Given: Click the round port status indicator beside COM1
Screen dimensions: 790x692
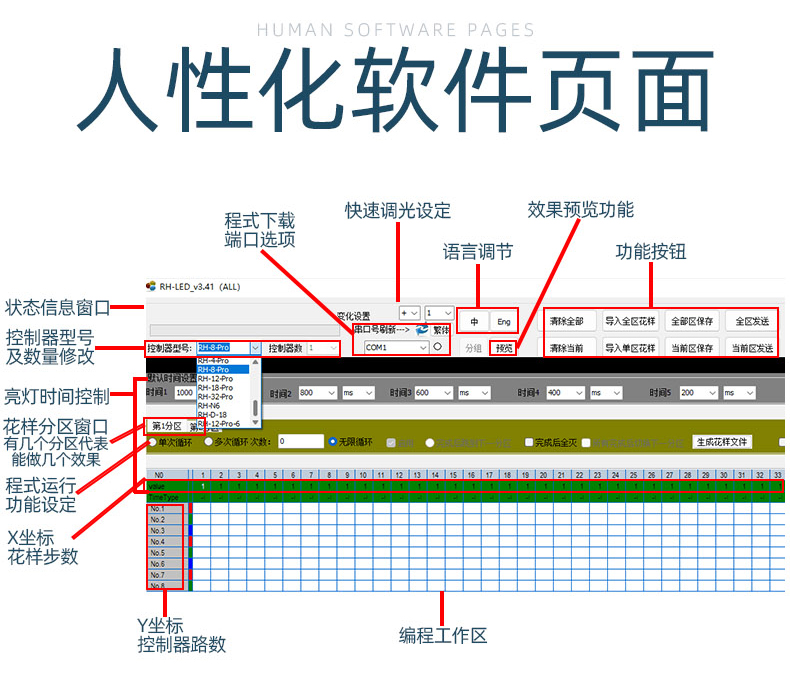Looking at the screenshot, I should (x=437, y=348).
